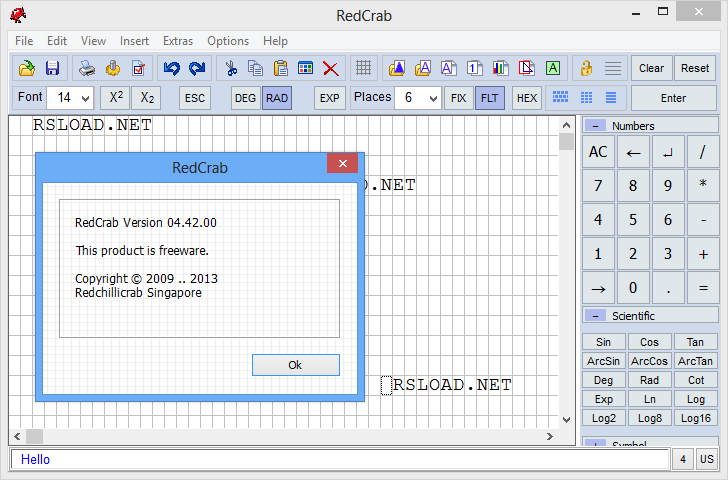Open the Edit menu
The width and height of the screenshot is (728, 480).
click(57, 41)
